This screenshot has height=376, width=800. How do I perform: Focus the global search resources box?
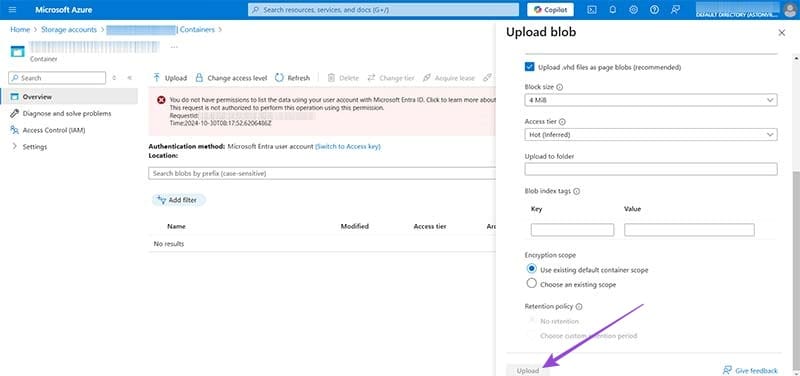click(384, 10)
